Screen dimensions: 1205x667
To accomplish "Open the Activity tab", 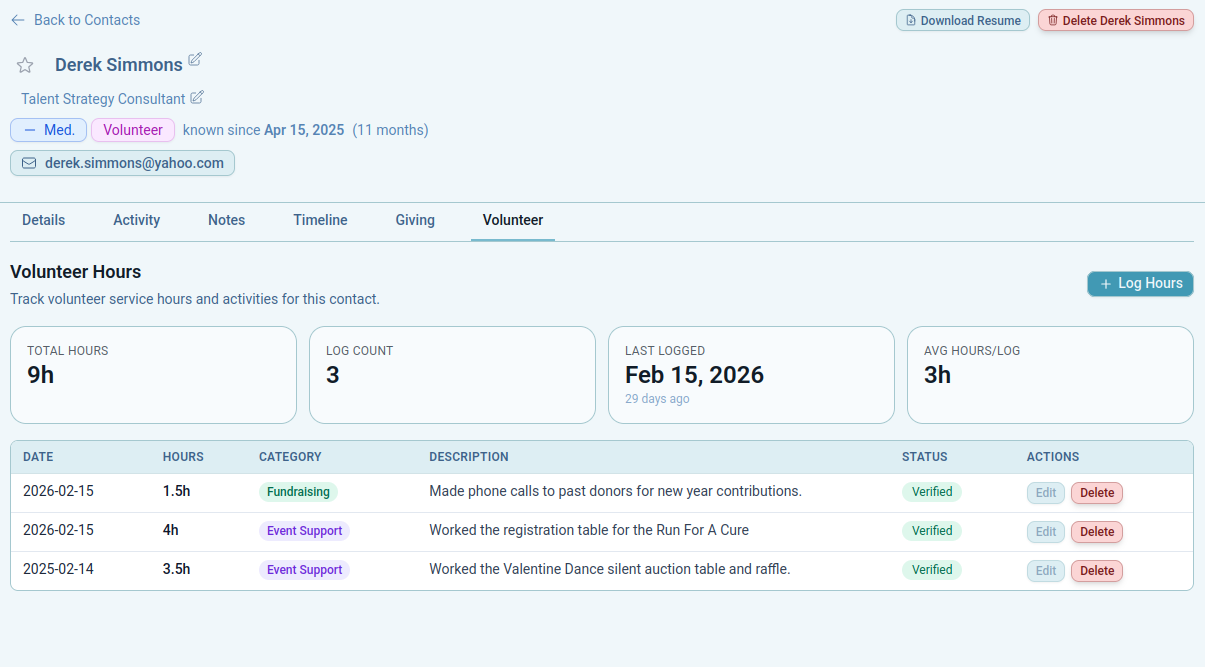I will (136, 220).
